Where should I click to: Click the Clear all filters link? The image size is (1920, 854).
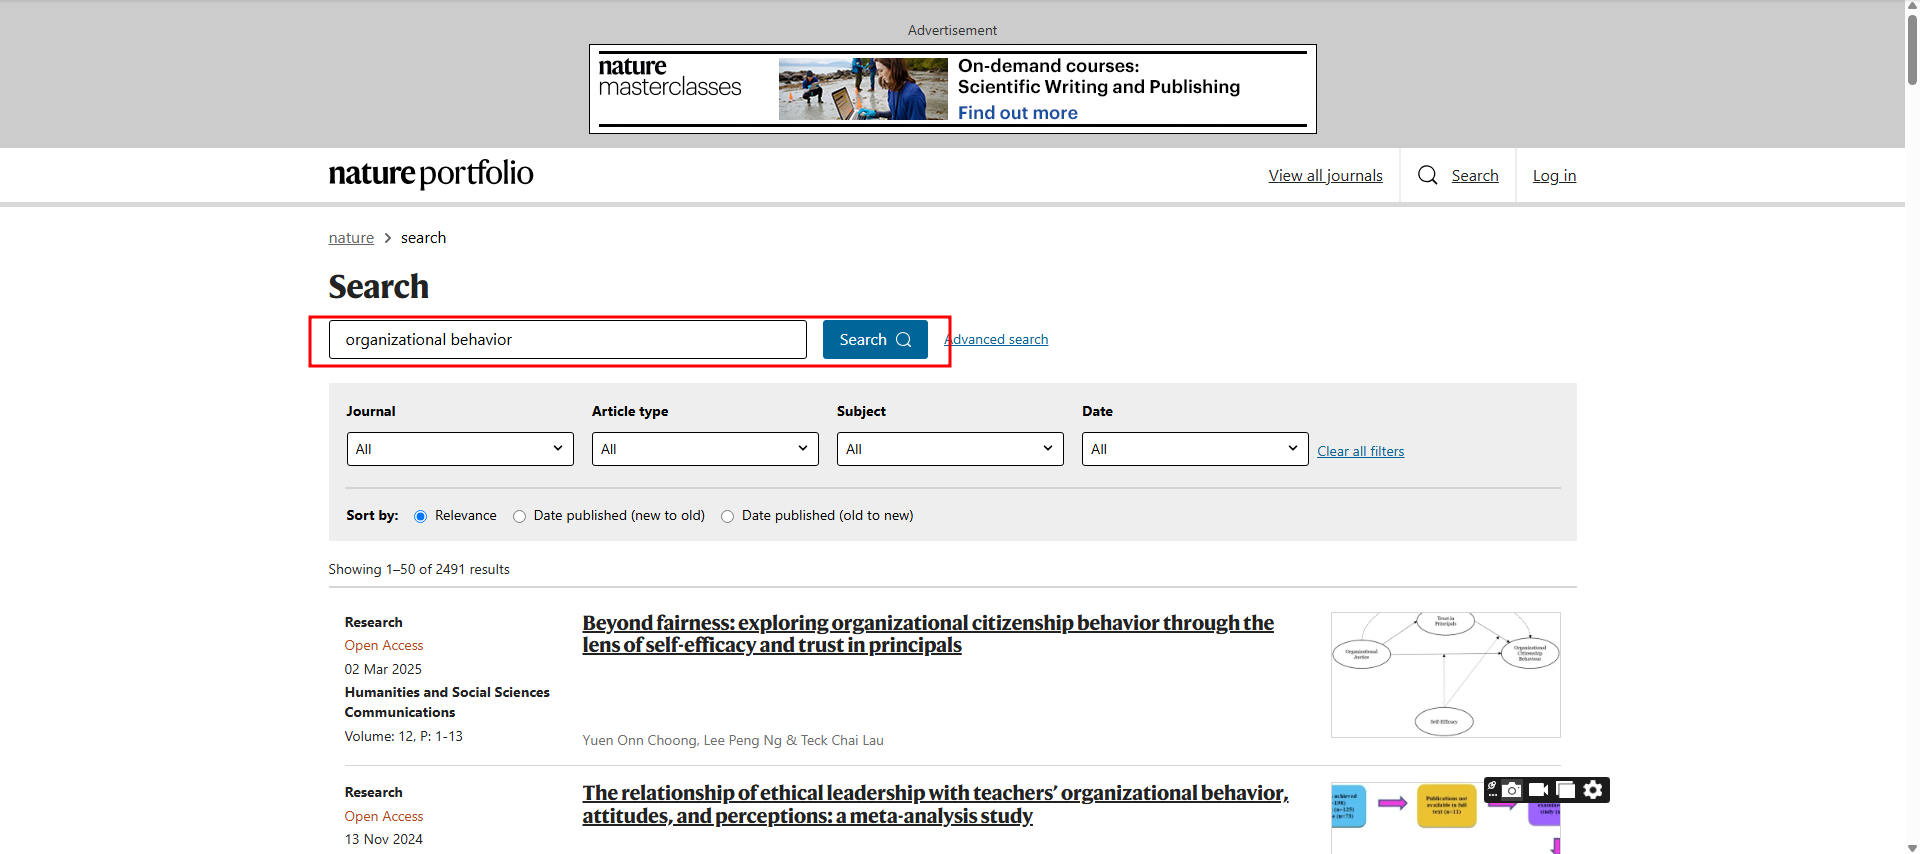[x=1360, y=452]
